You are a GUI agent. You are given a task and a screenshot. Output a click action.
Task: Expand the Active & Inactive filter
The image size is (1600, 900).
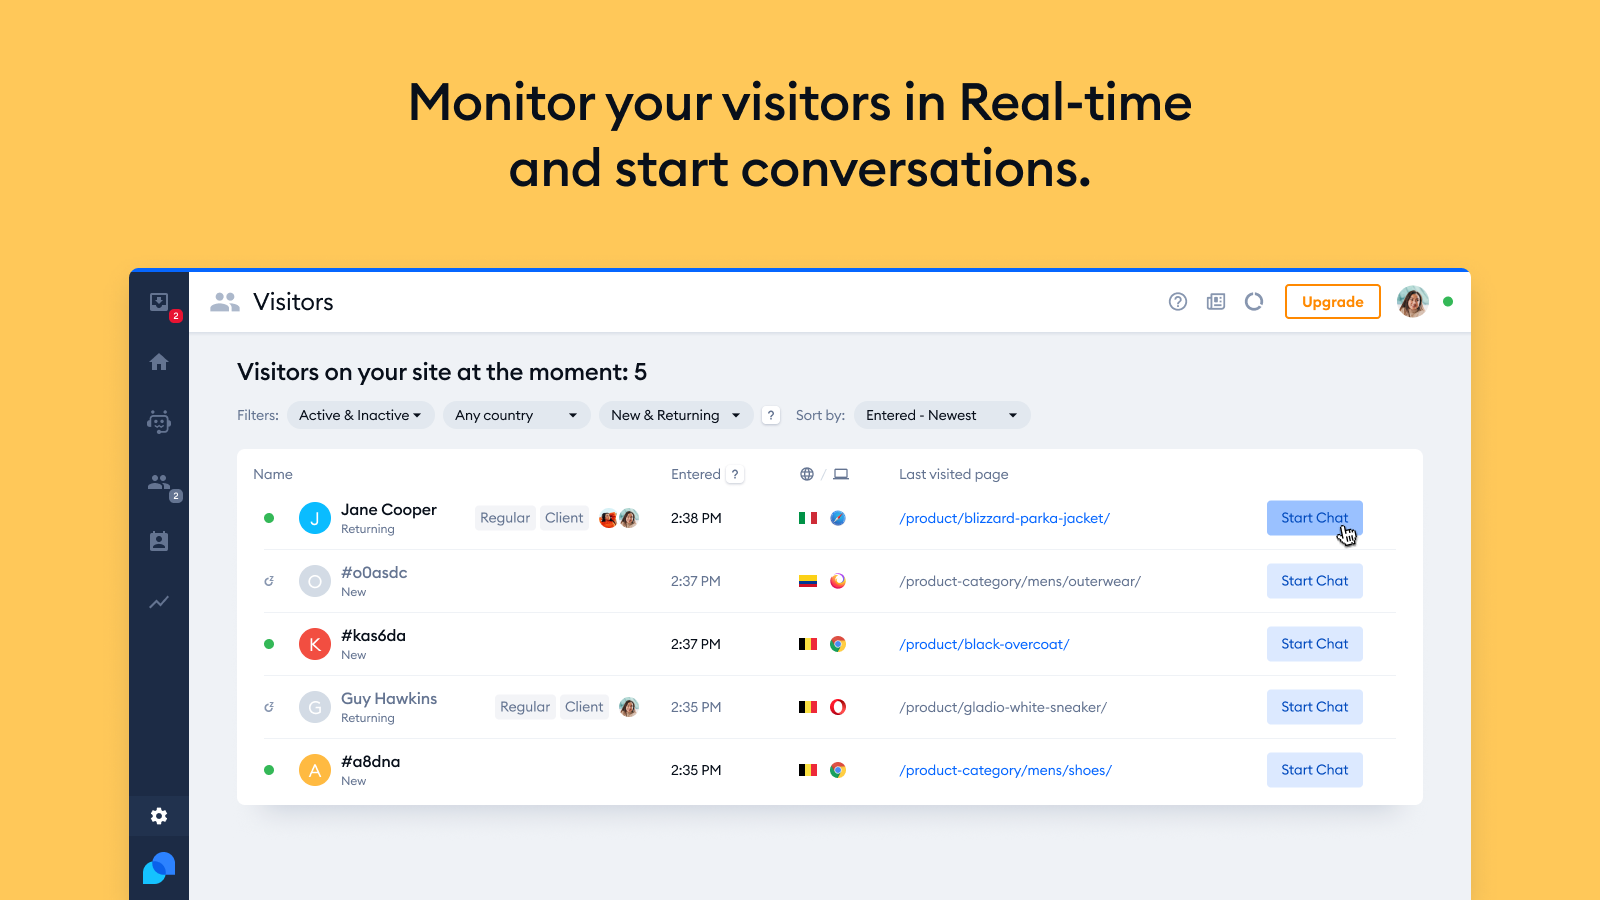pyautogui.click(x=360, y=415)
